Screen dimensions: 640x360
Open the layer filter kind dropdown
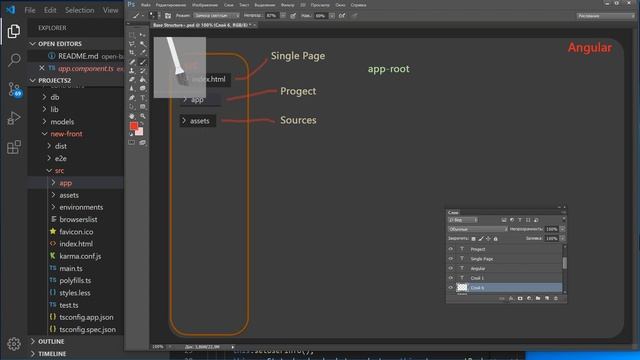click(x=463, y=220)
